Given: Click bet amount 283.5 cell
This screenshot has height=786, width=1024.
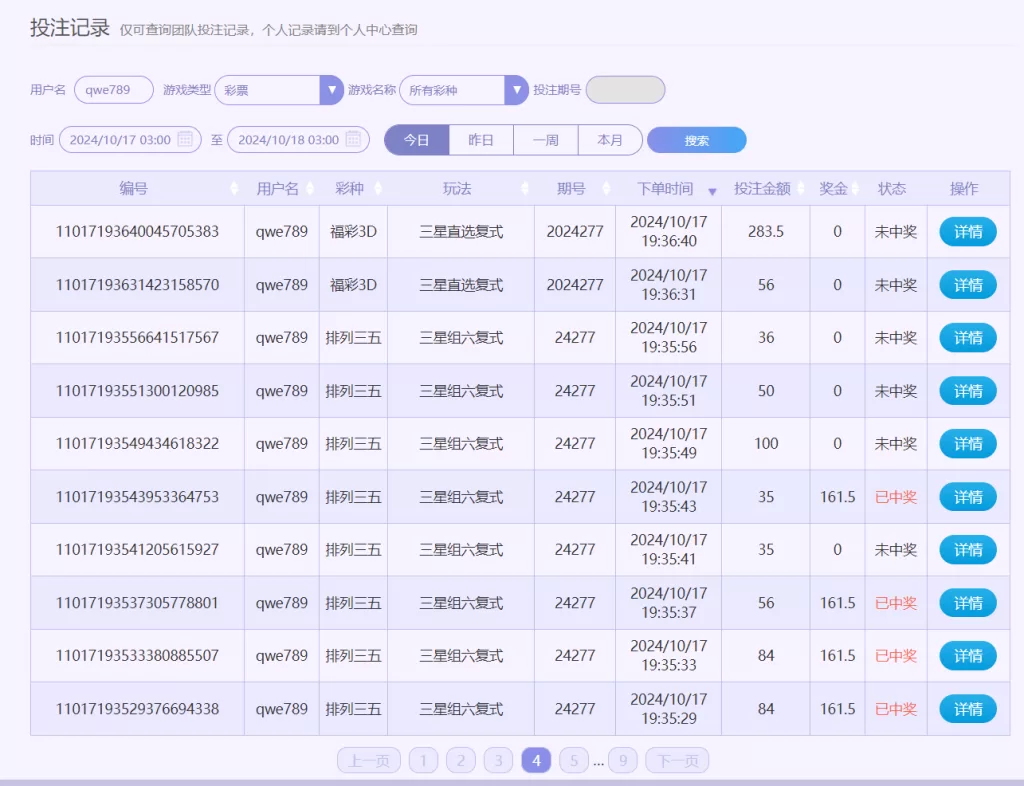Looking at the screenshot, I should pos(765,232).
